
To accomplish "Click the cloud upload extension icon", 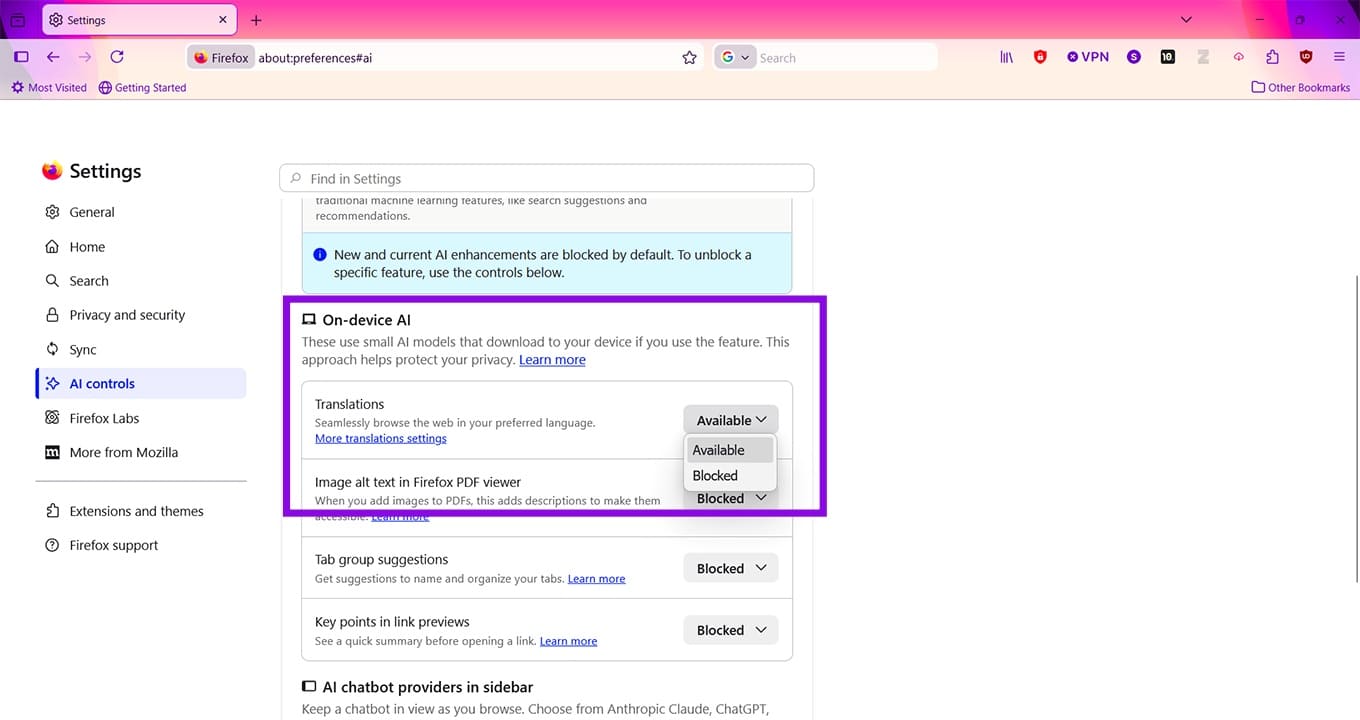I will (x=1238, y=57).
